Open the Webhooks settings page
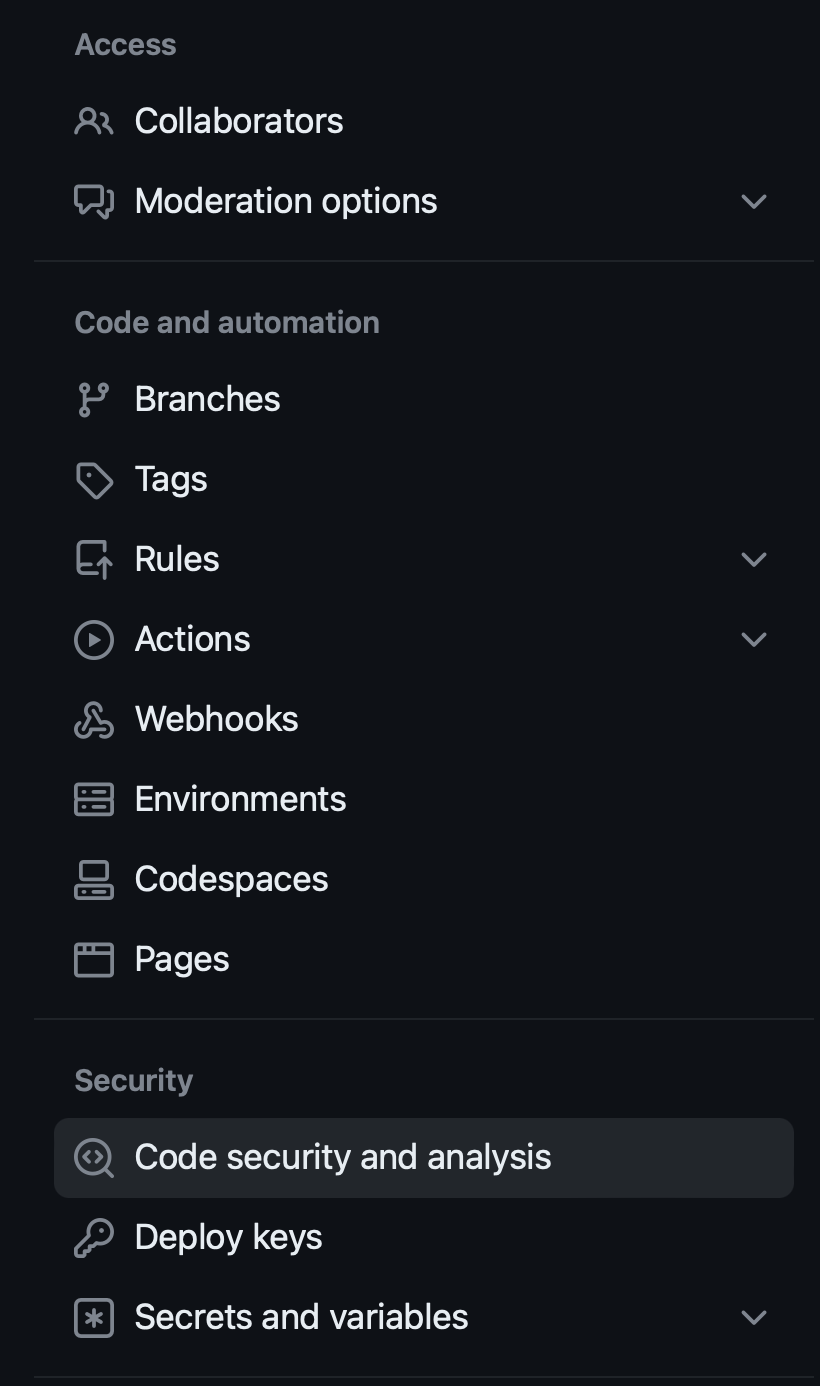Screen dimensions: 820x1386 tap(216, 719)
